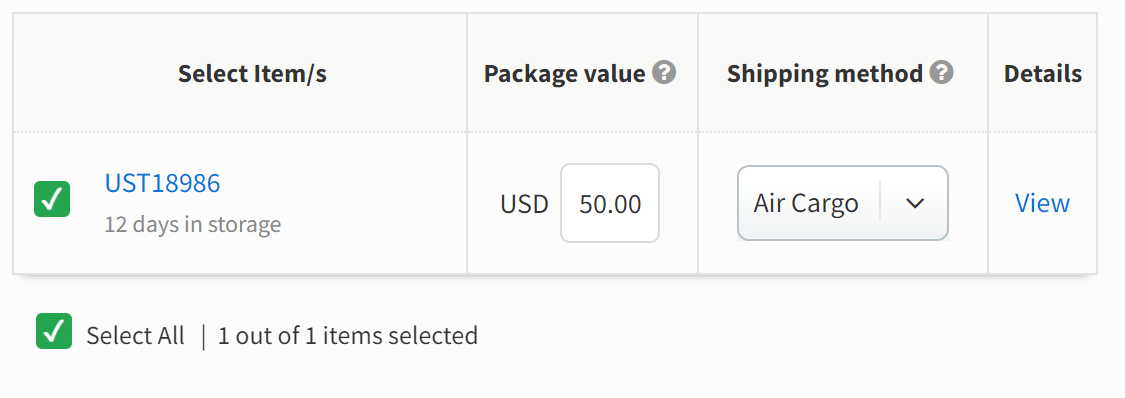The image size is (1125, 398).
Task: Focus the package value field showing 50.00
Action: tap(610, 203)
